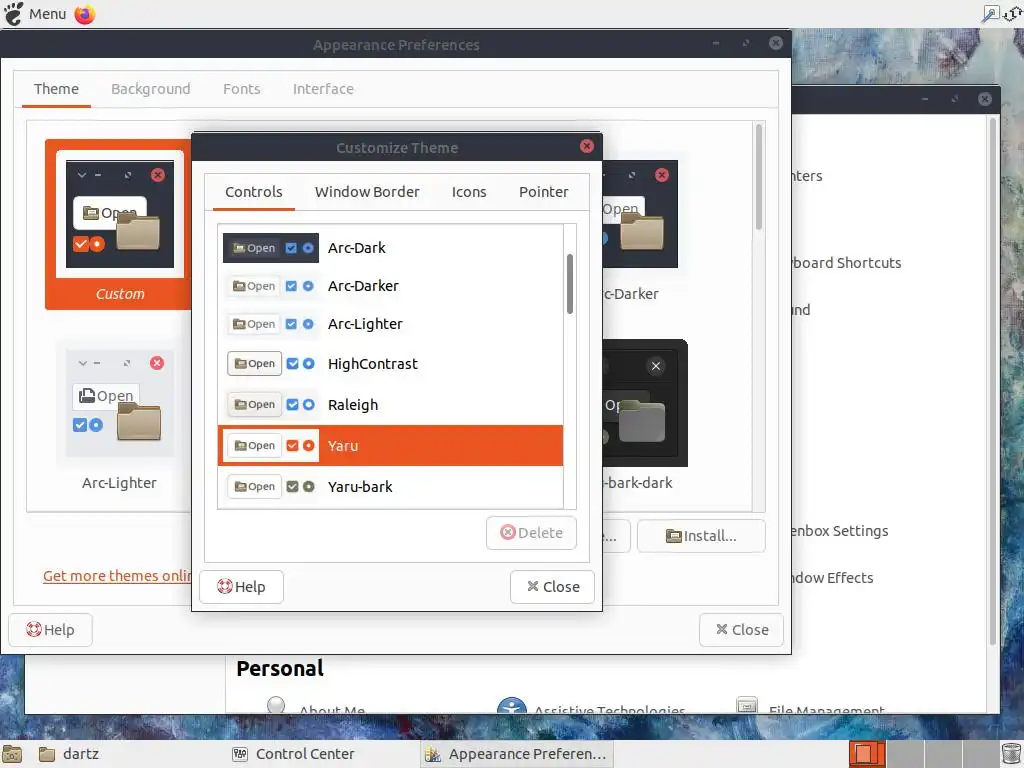Select the Arc-Dark controls theme row
The image size is (1024, 768).
(391, 248)
